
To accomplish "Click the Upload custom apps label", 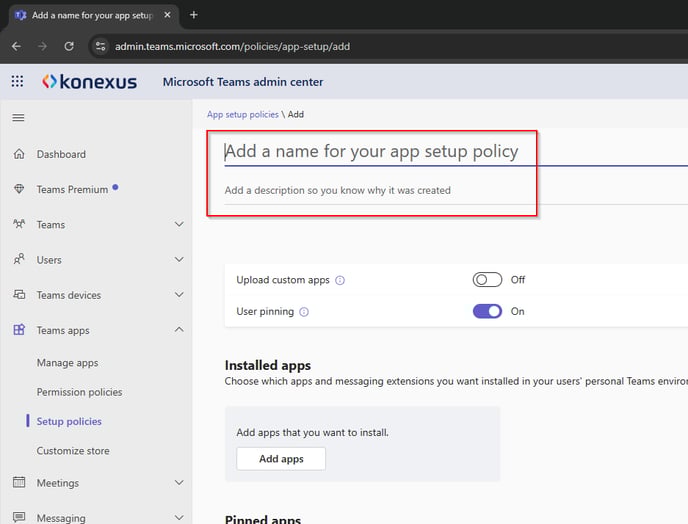I will click(283, 280).
